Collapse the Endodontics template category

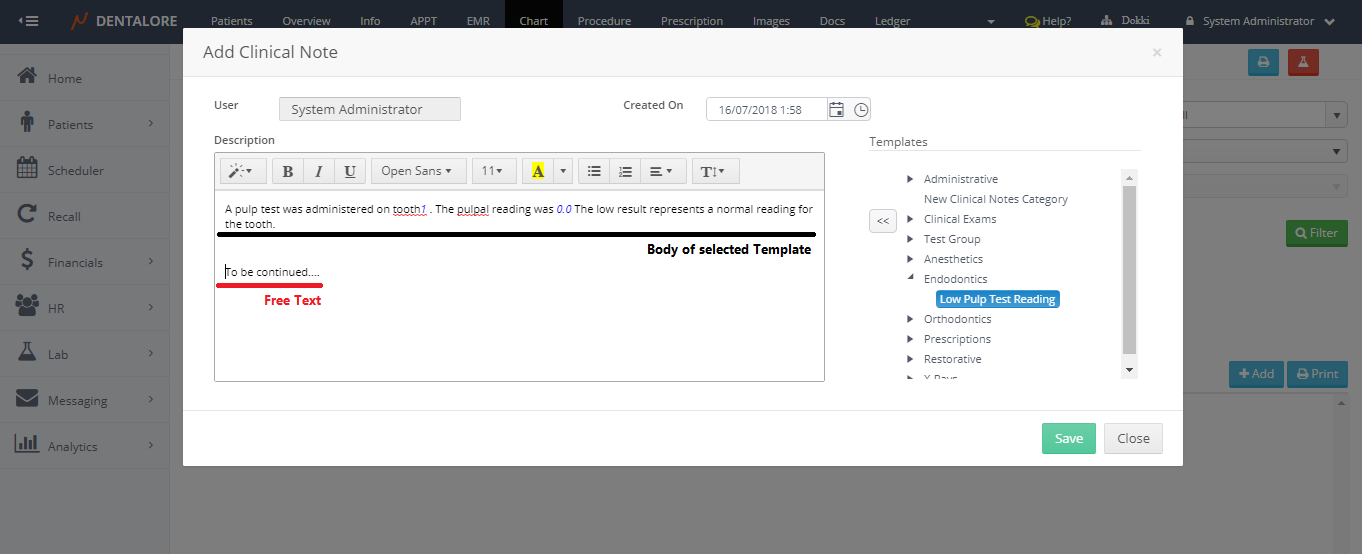pyautogui.click(x=910, y=279)
